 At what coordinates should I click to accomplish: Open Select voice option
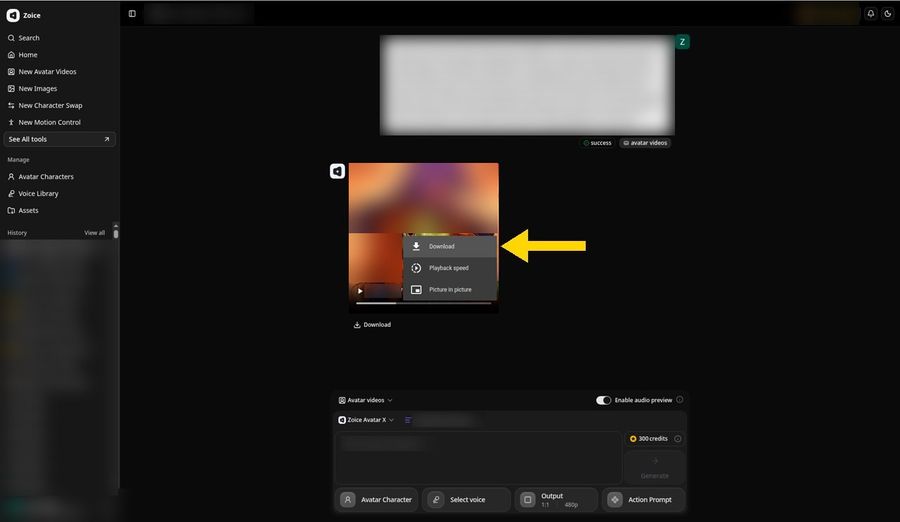pyautogui.click(x=466, y=500)
